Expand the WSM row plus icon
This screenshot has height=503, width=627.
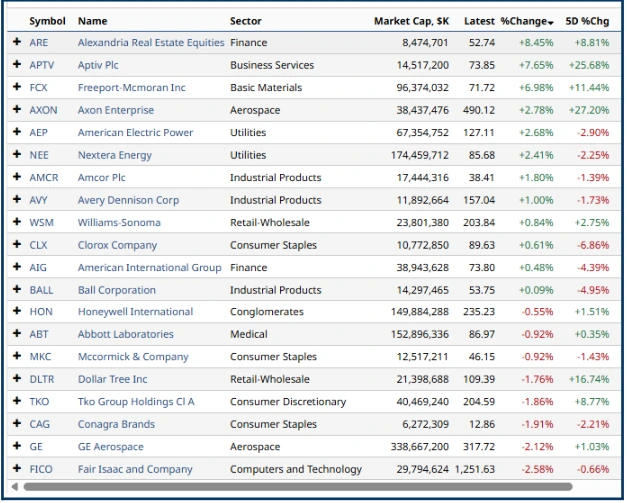tap(17, 221)
